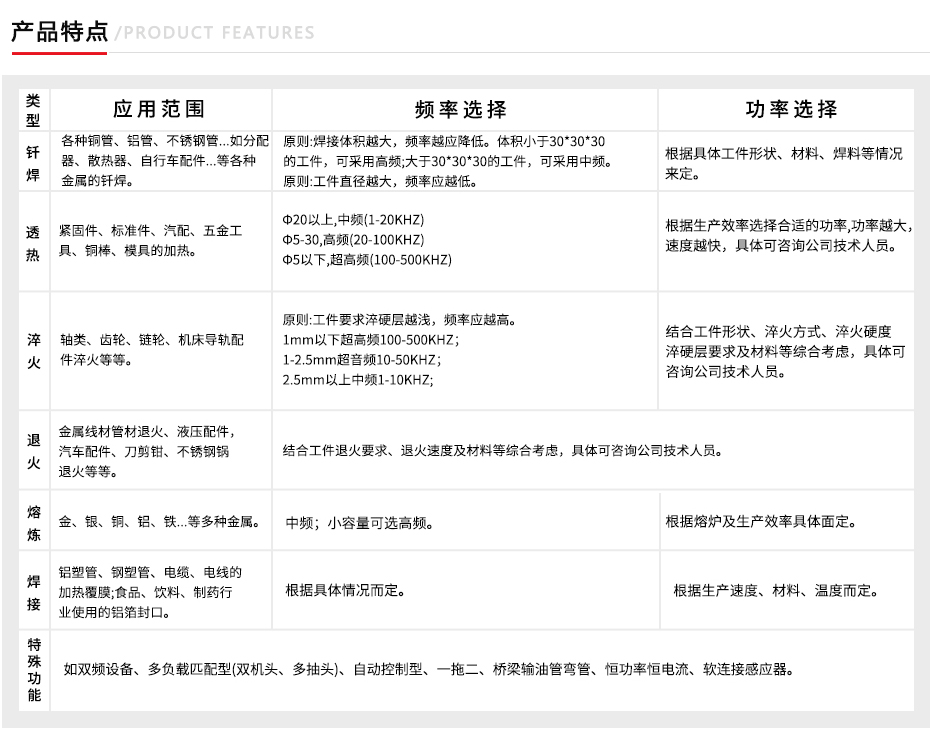Image resolution: width=930 pixels, height=742 pixels.
Task: Click the 钎焊 power cell 根据具体工件形状
Action: tap(783, 163)
